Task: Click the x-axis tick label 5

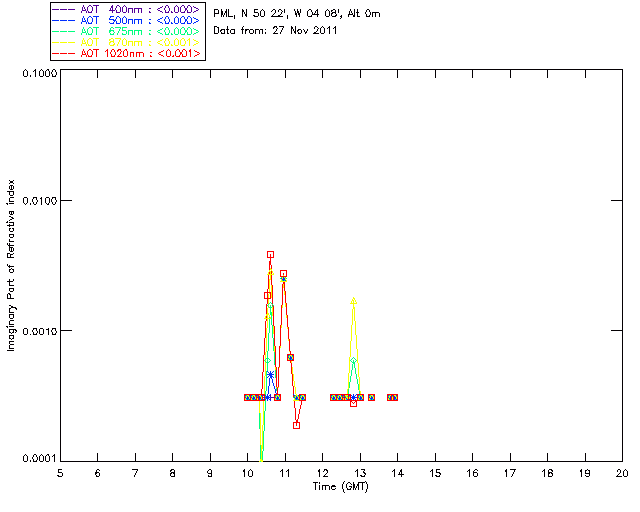Action: (x=60, y=473)
